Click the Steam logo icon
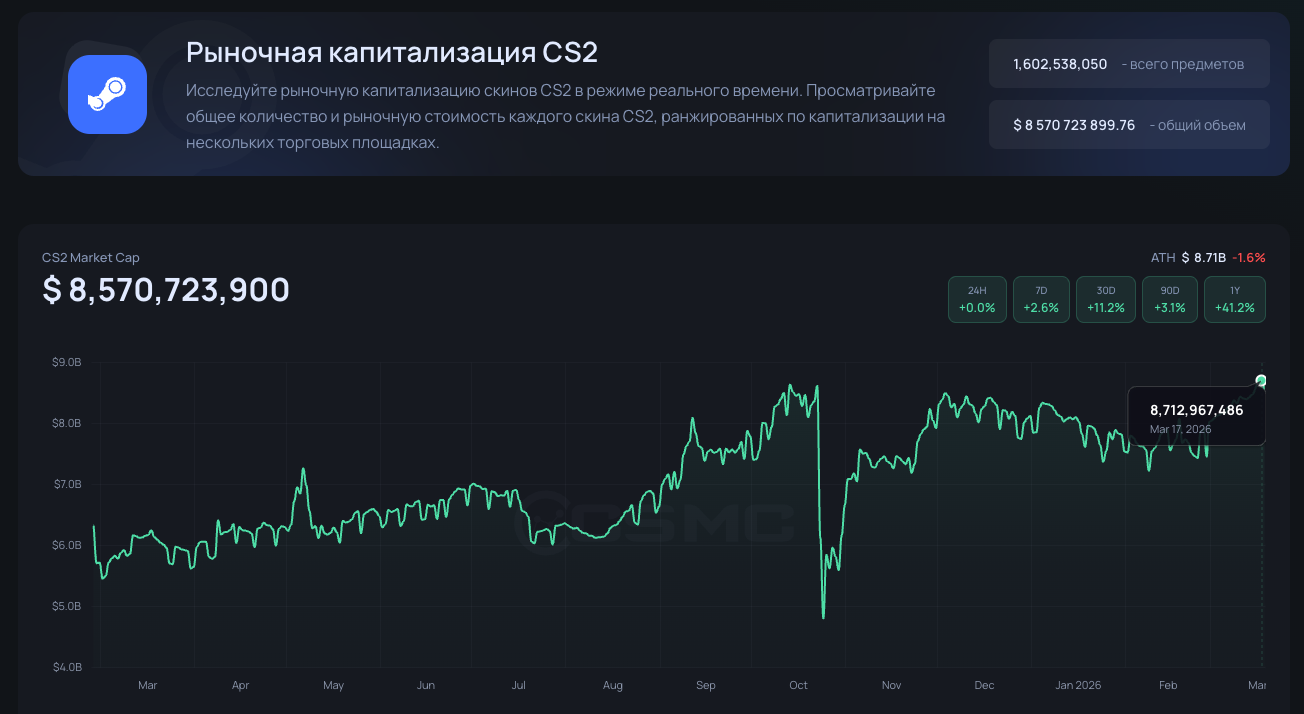 (x=106, y=93)
